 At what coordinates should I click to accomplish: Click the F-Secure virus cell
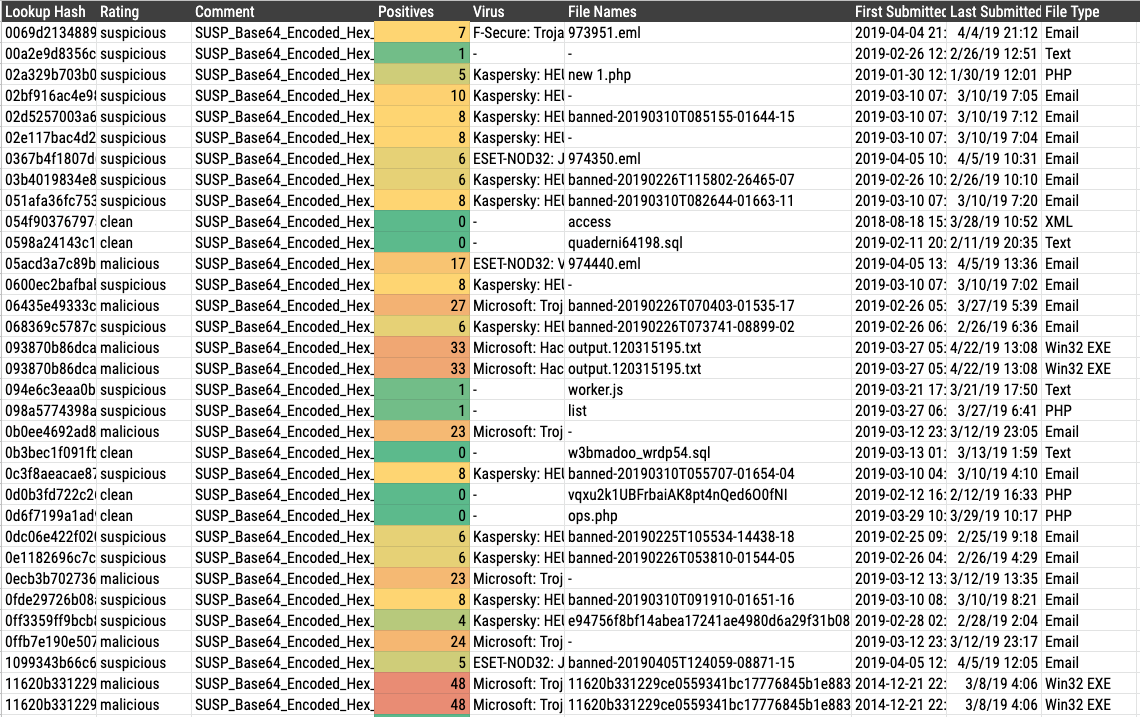pyautogui.click(x=516, y=33)
